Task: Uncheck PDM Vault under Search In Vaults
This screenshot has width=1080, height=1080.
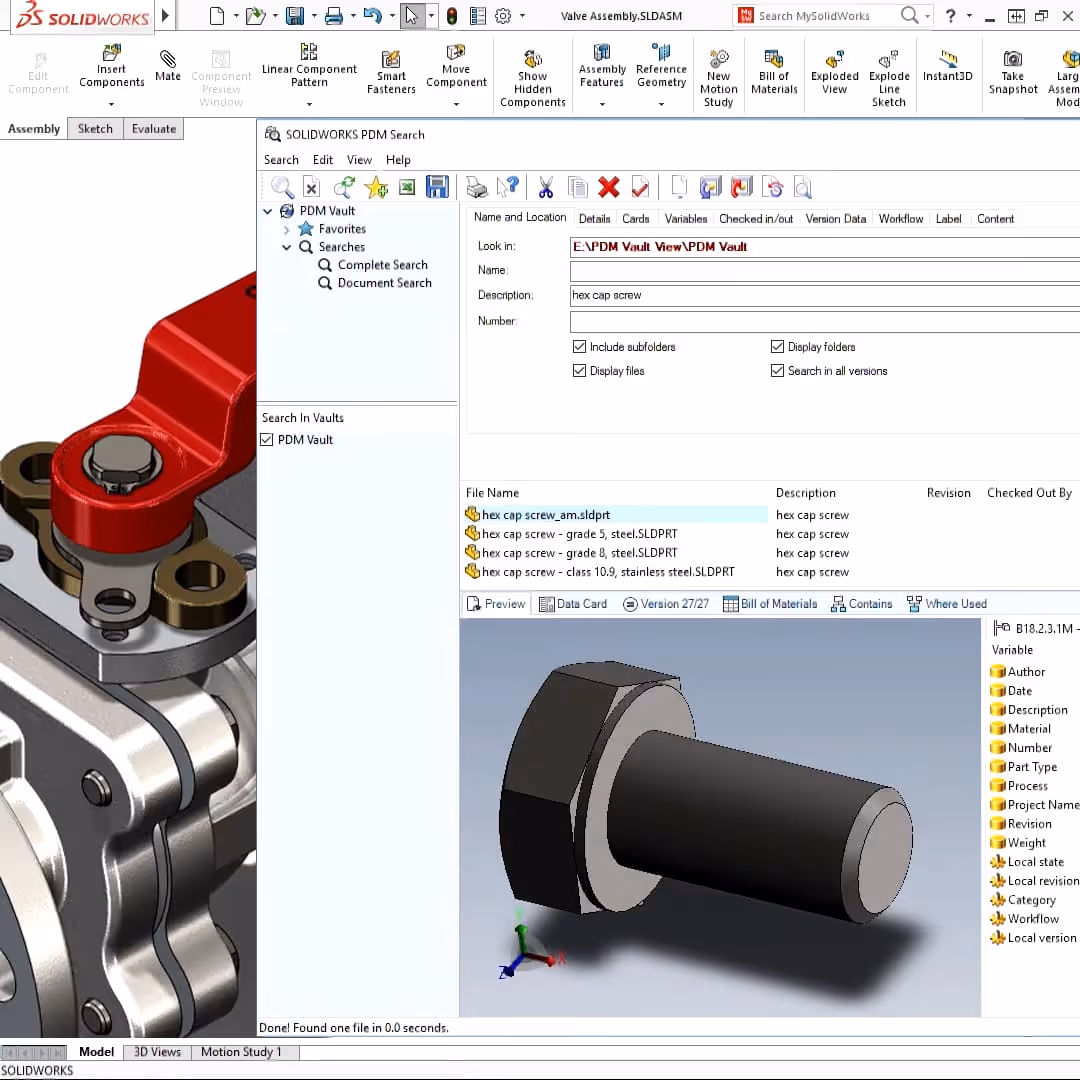Action: pyautogui.click(x=267, y=439)
